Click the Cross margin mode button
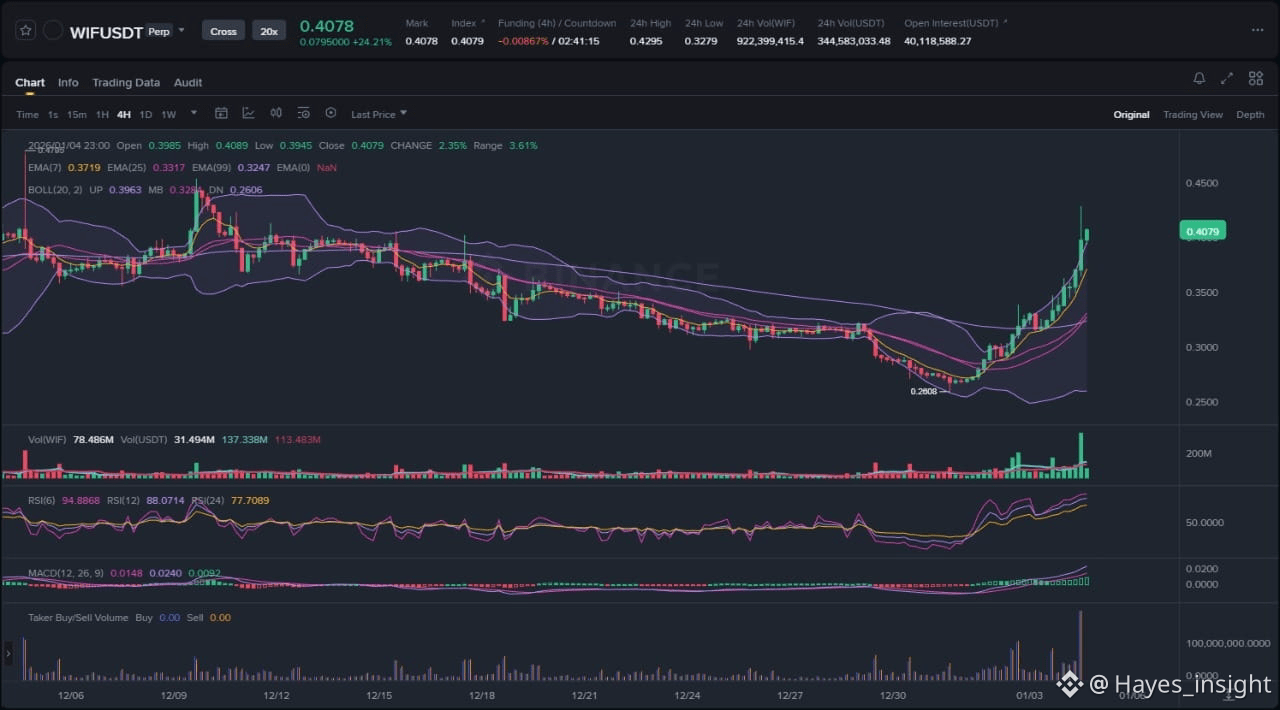 [x=223, y=31]
